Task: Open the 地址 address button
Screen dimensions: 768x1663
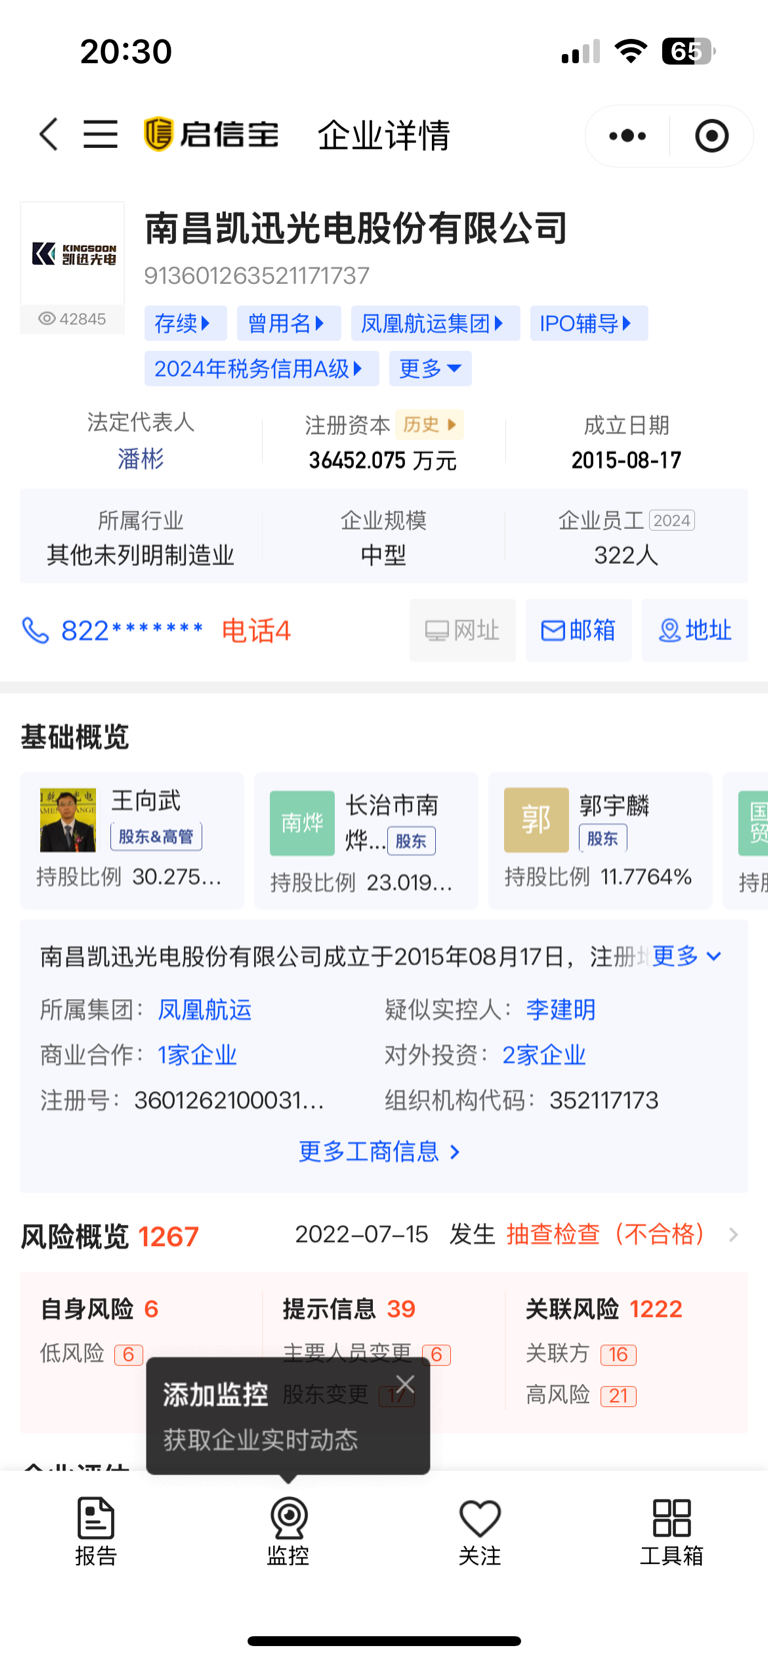Action: tap(695, 630)
